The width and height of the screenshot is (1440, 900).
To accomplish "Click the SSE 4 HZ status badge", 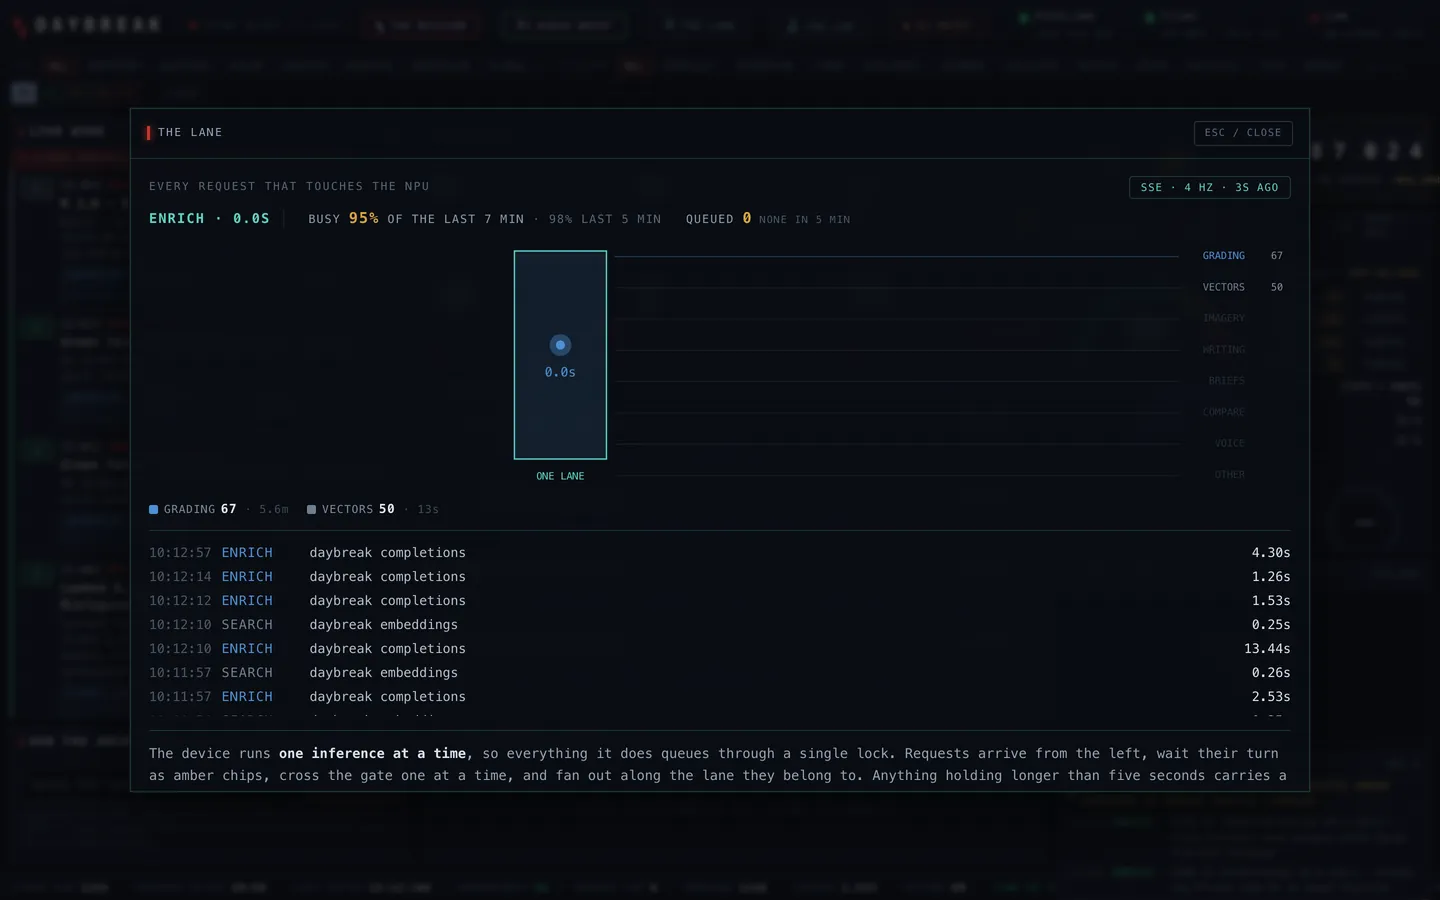I will coord(1209,188).
